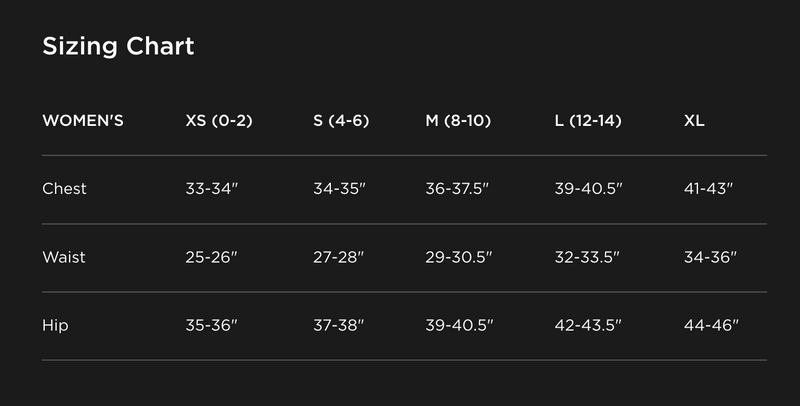Select the L (12-14) size header
Screen dimensions: 800x406
tap(588, 121)
